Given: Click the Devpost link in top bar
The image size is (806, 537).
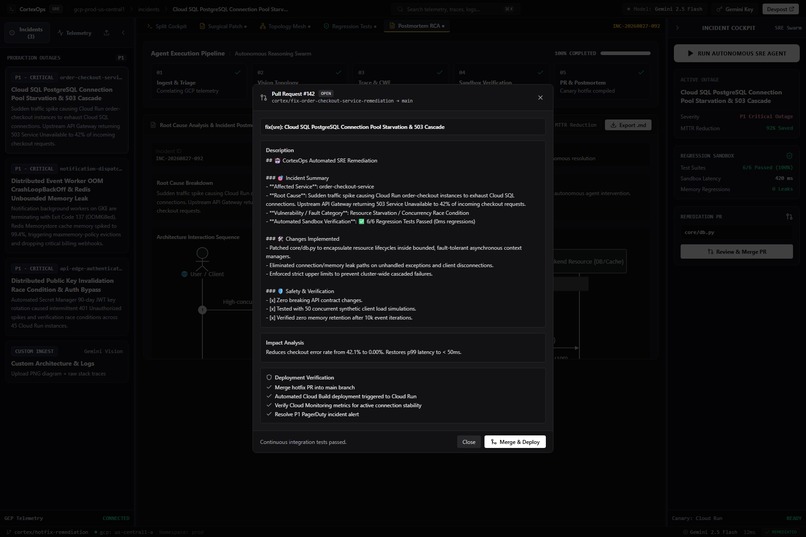Looking at the screenshot, I should (x=780, y=9).
